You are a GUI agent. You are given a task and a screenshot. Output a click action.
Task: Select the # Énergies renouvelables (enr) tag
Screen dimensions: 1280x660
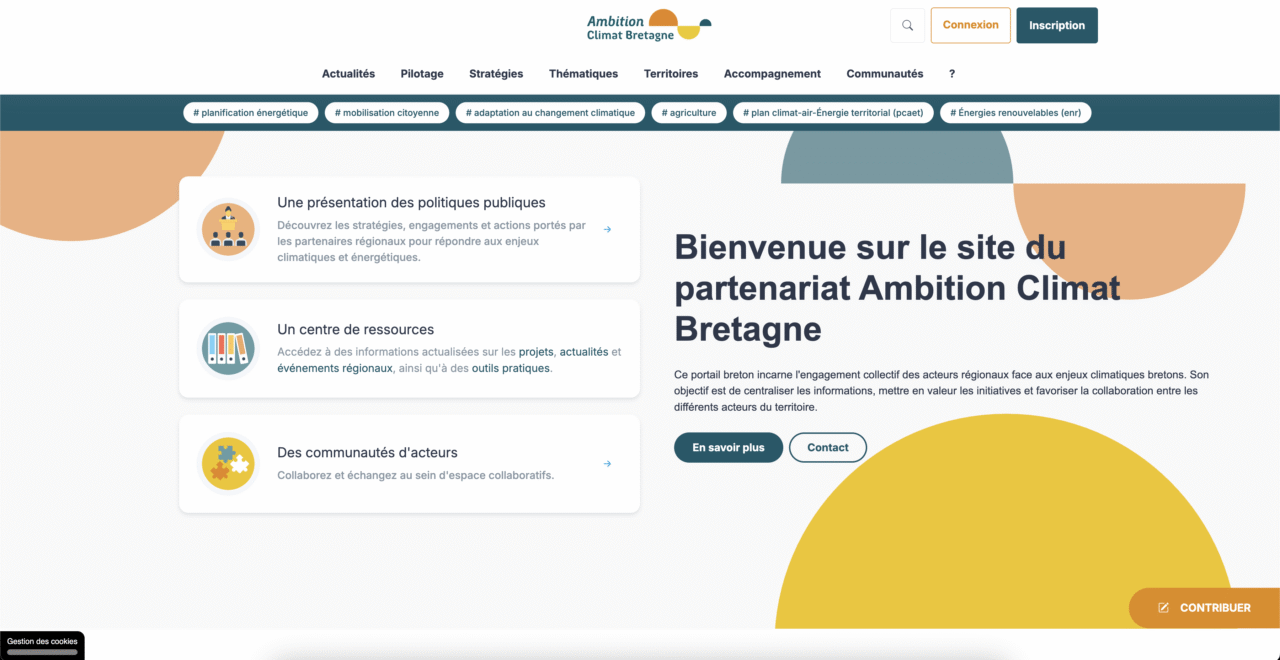pos(1016,113)
